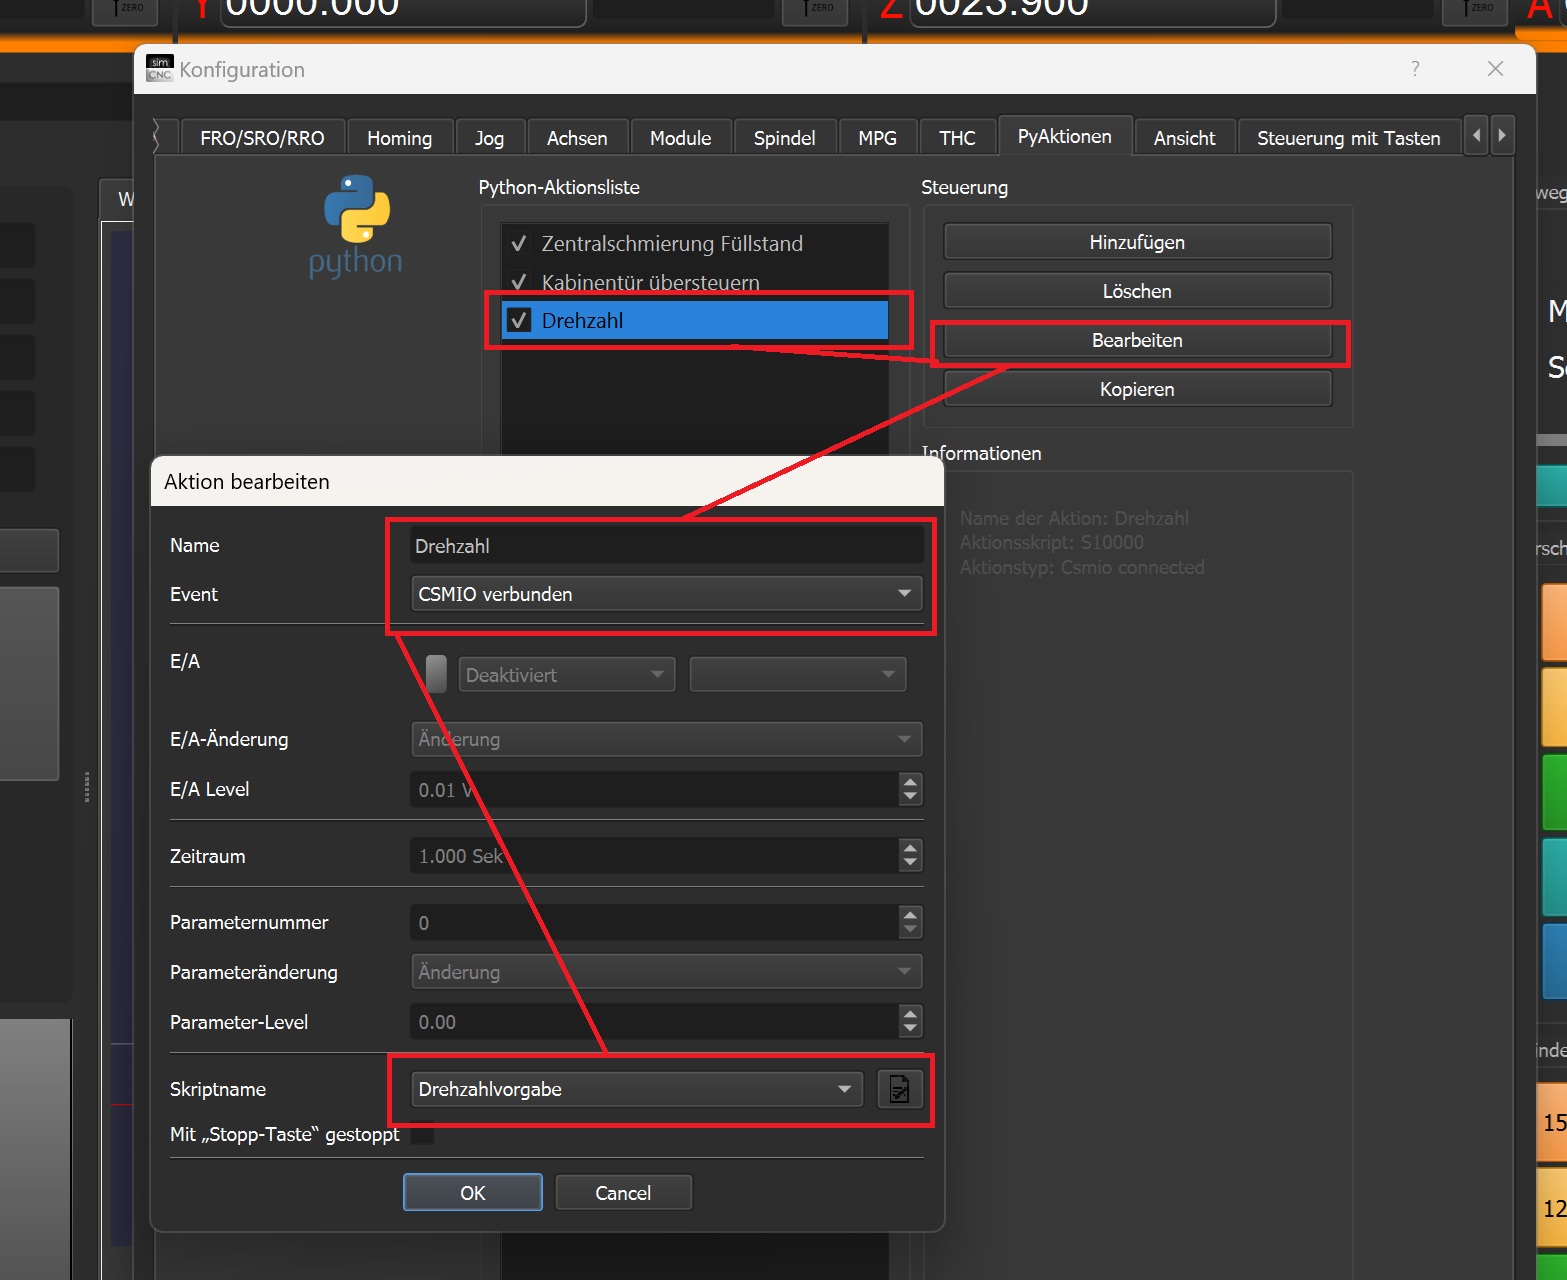Click the Zeitraum input field
Viewport: 1567px width, 1280px height.
click(655, 856)
